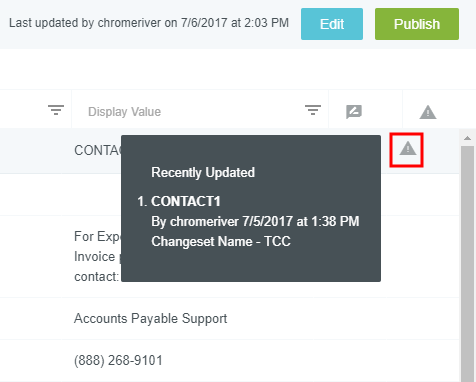The image size is (476, 382).
Task: Click the vertical scrollbar track
Action: click(467, 263)
